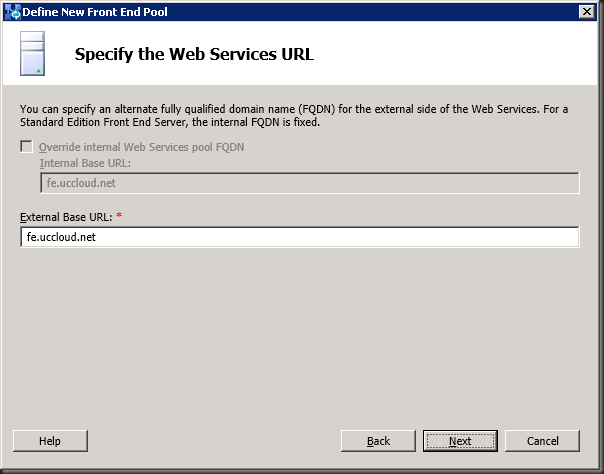
Task: Click the Specify the Web Services URL heading
Action: click(x=194, y=54)
